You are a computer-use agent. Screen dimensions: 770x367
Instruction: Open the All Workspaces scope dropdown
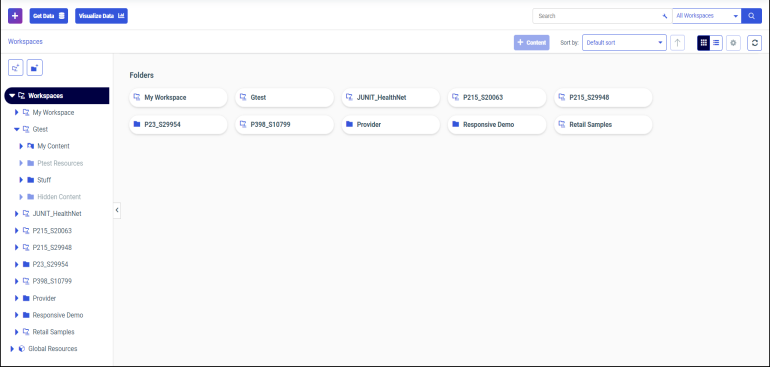(707, 16)
